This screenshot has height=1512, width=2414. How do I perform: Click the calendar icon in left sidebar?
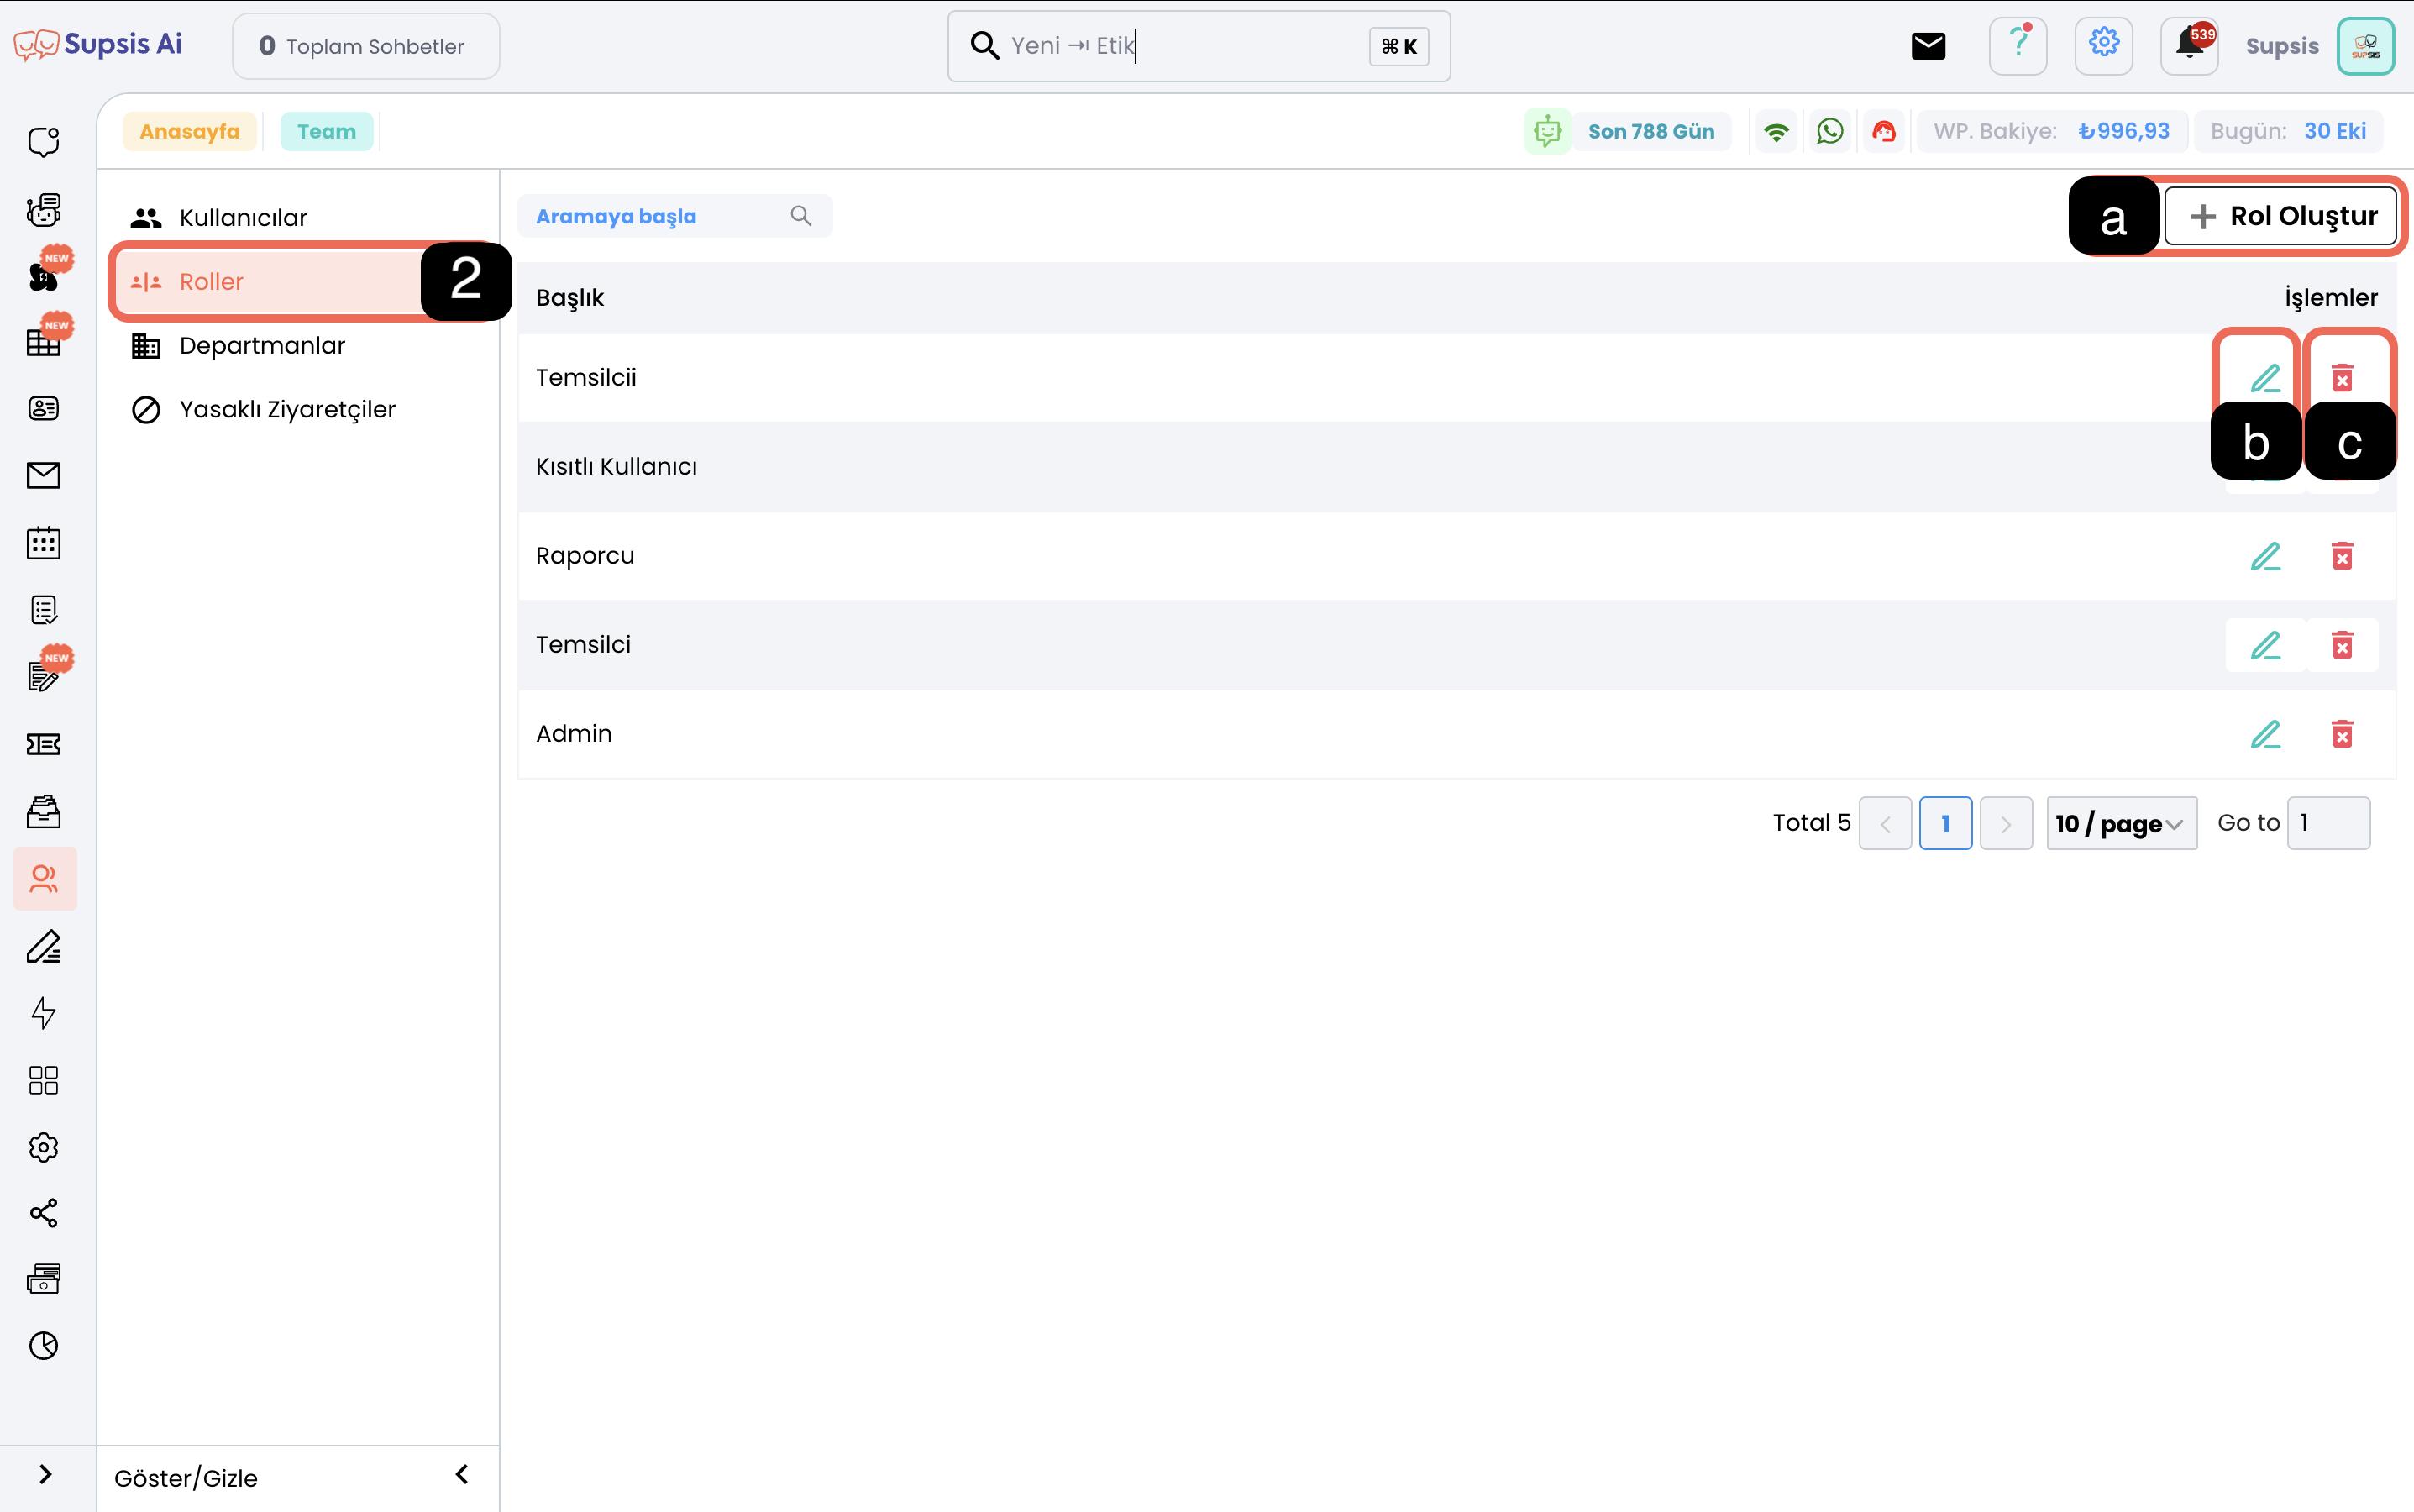43,543
